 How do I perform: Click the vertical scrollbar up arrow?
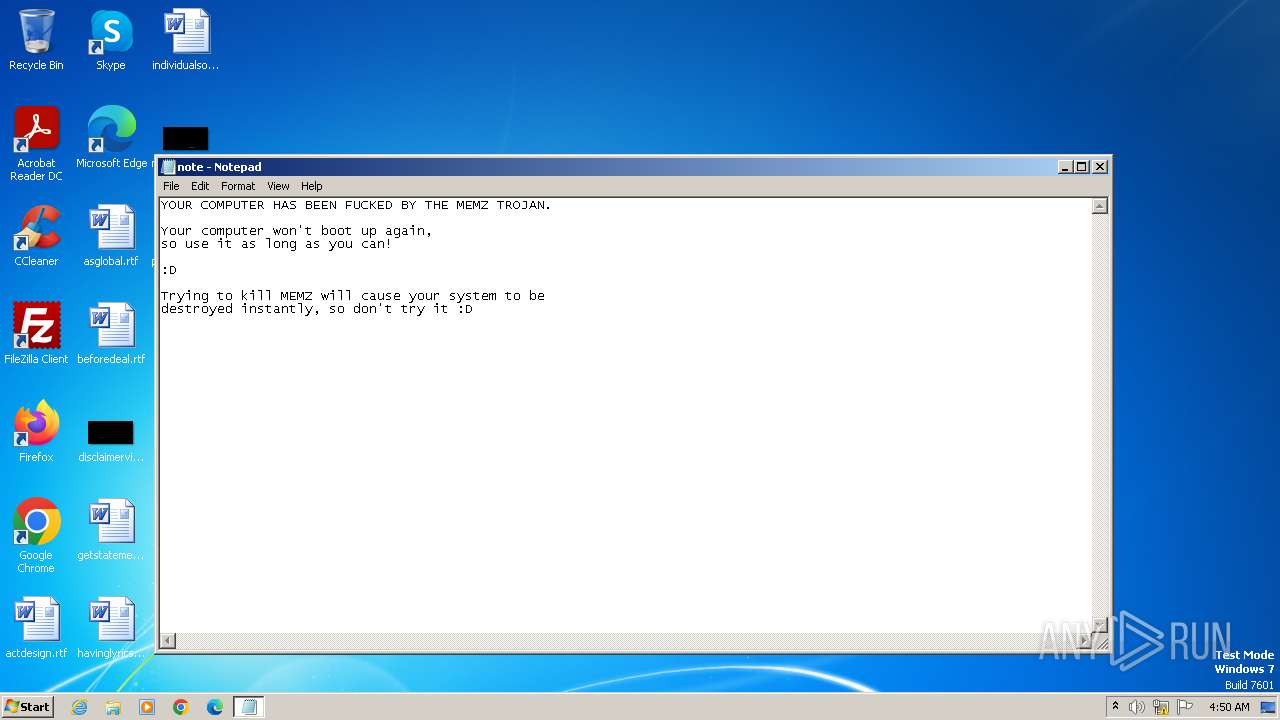tap(1099, 206)
